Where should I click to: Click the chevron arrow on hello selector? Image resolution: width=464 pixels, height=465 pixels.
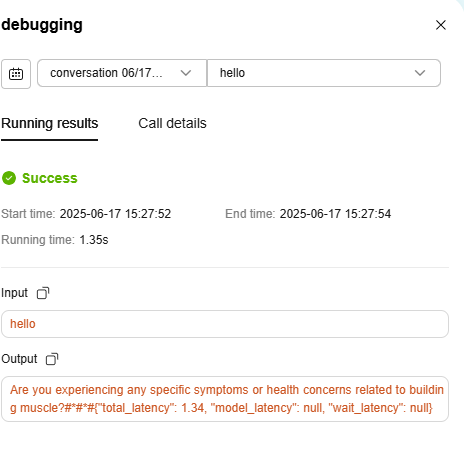click(420, 73)
